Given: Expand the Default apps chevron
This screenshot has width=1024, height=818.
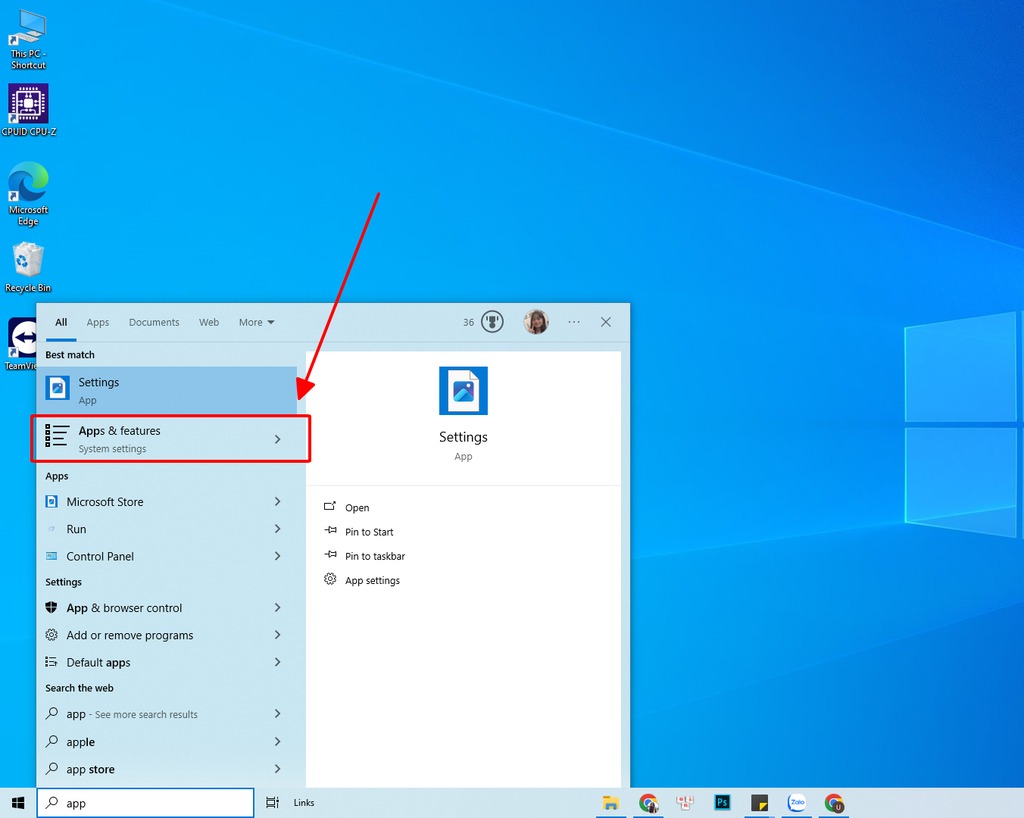Looking at the screenshot, I should click(278, 662).
